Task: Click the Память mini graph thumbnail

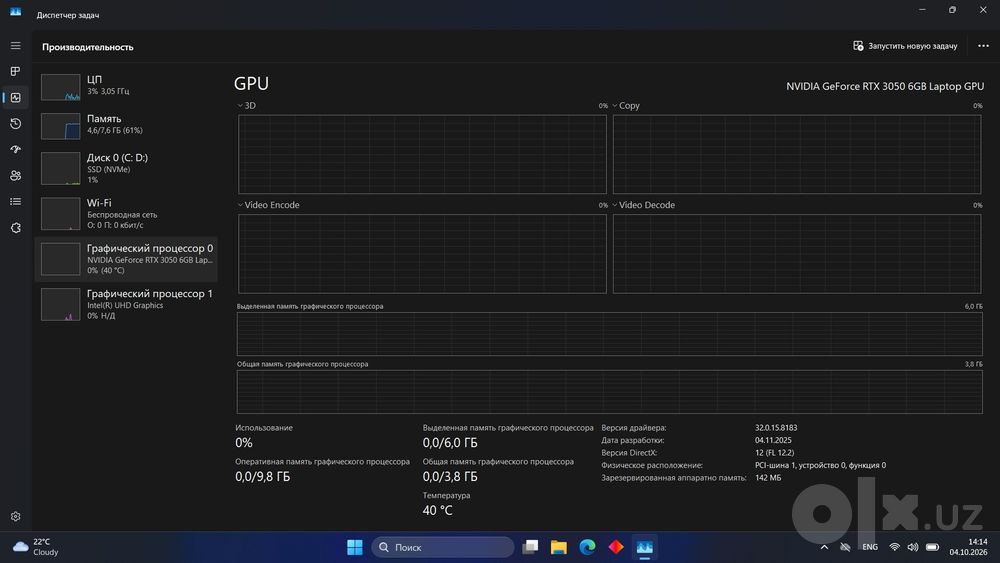Action: pos(61,126)
